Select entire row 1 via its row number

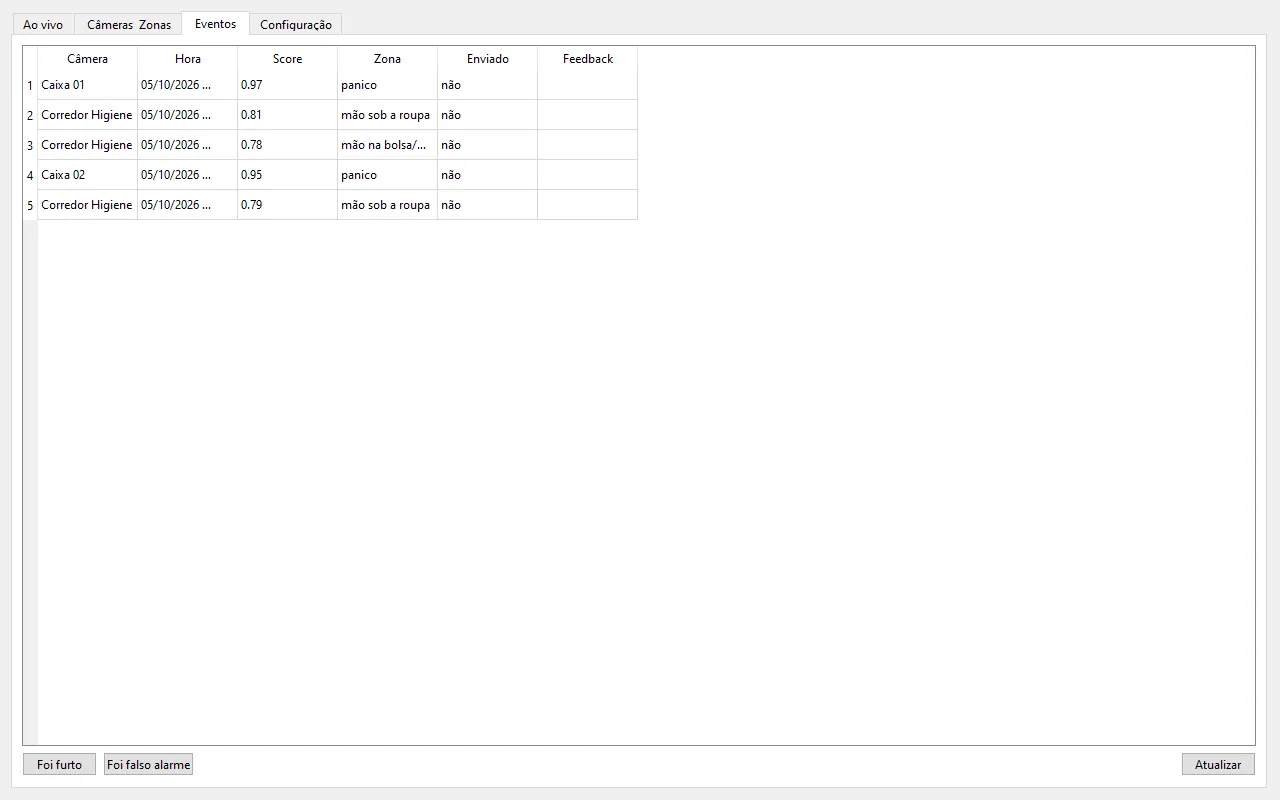coord(30,85)
